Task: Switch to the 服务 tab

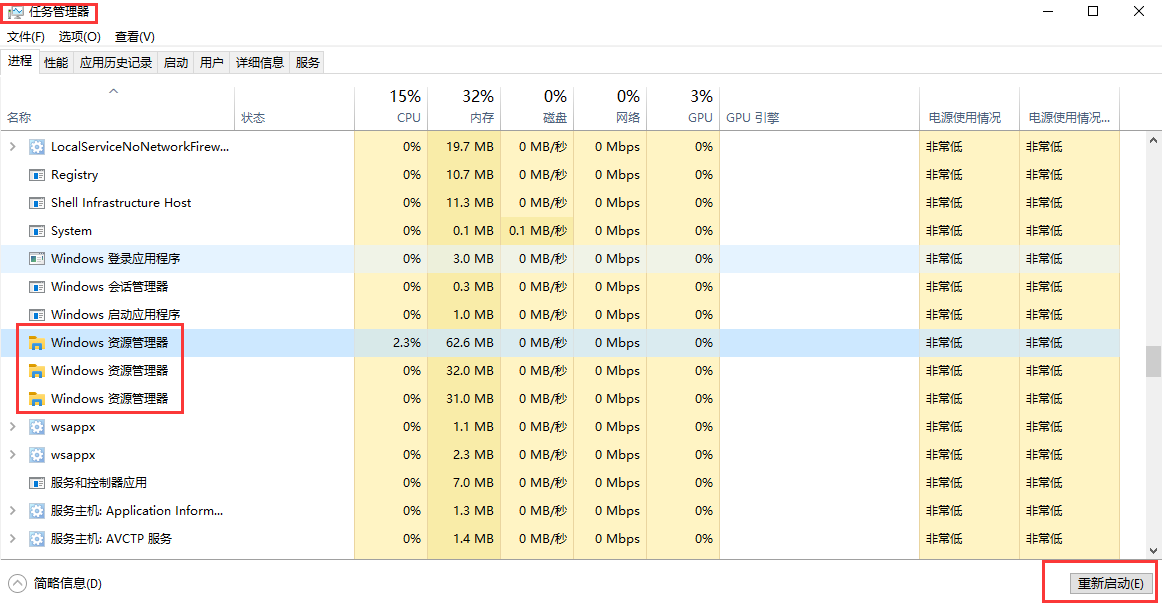Action: [308, 63]
